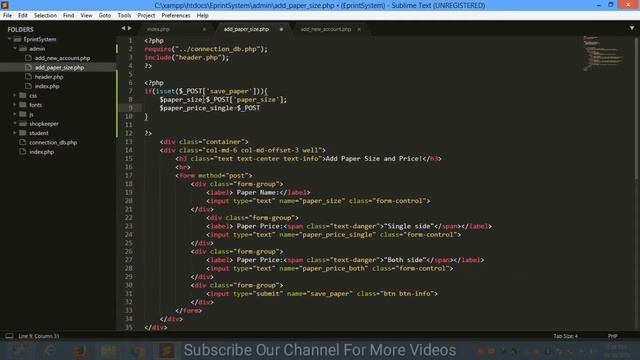
Task: Click $paper_price_single on line 9
Action: pos(196,108)
